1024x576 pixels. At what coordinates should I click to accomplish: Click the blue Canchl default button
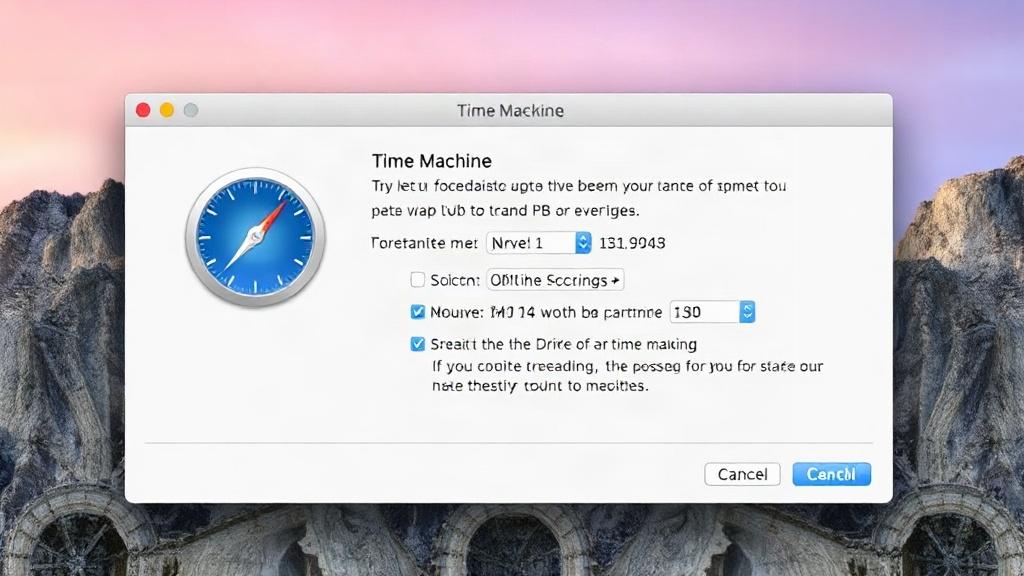point(831,474)
